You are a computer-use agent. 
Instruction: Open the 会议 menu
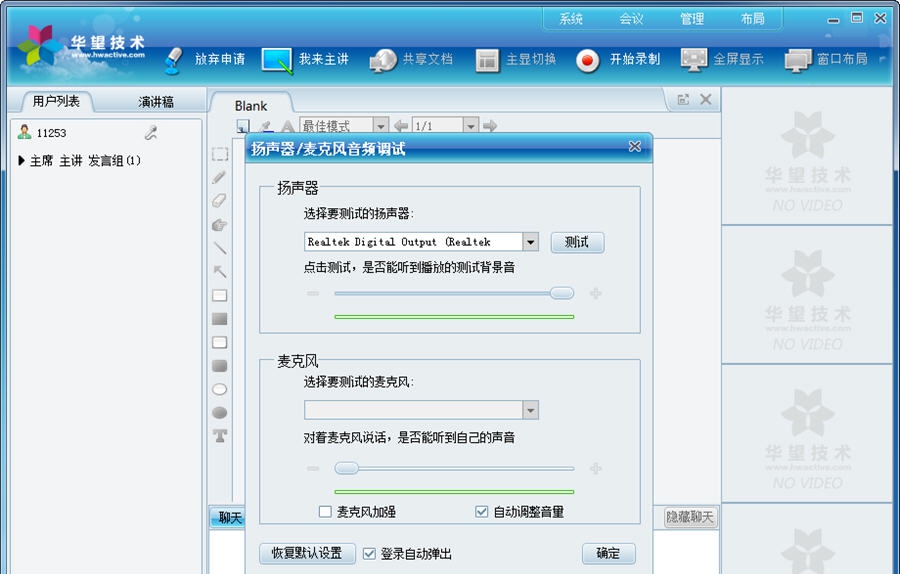click(631, 19)
